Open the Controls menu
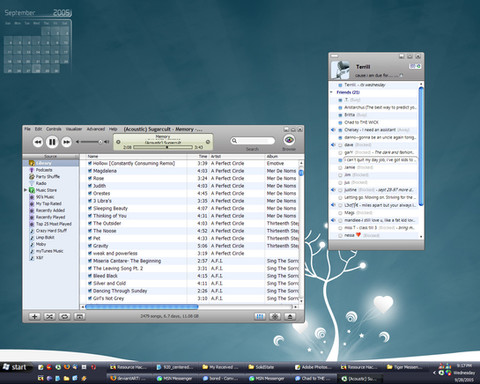This screenshot has height=384, width=480. (53, 129)
